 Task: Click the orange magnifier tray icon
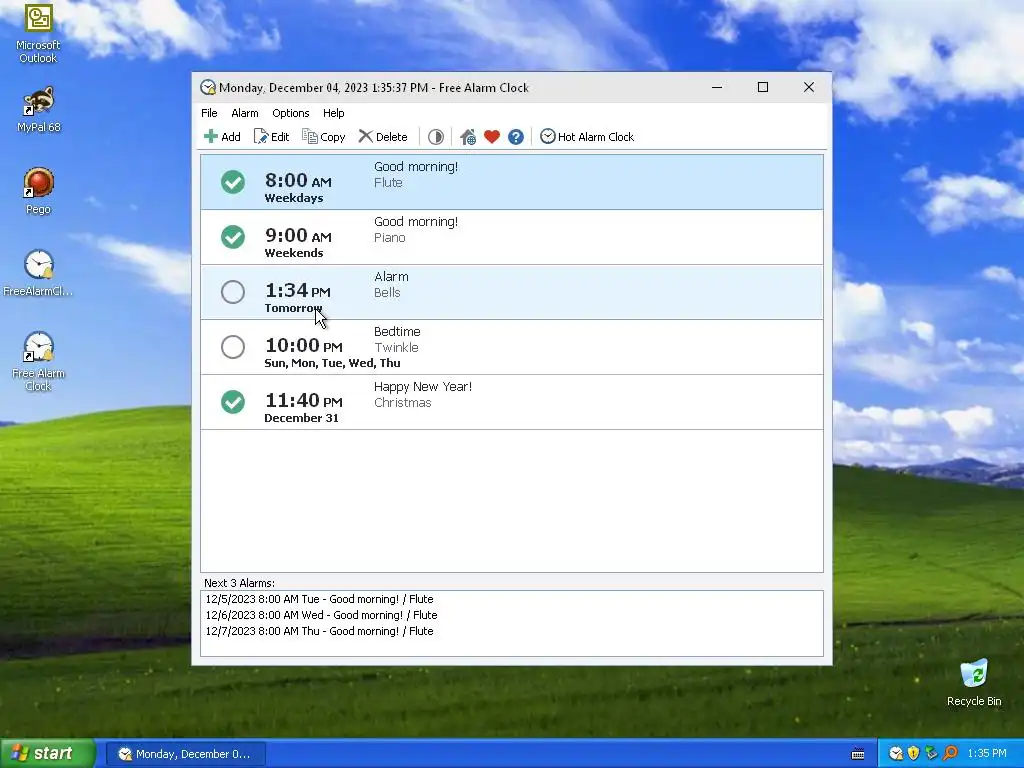(950, 754)
